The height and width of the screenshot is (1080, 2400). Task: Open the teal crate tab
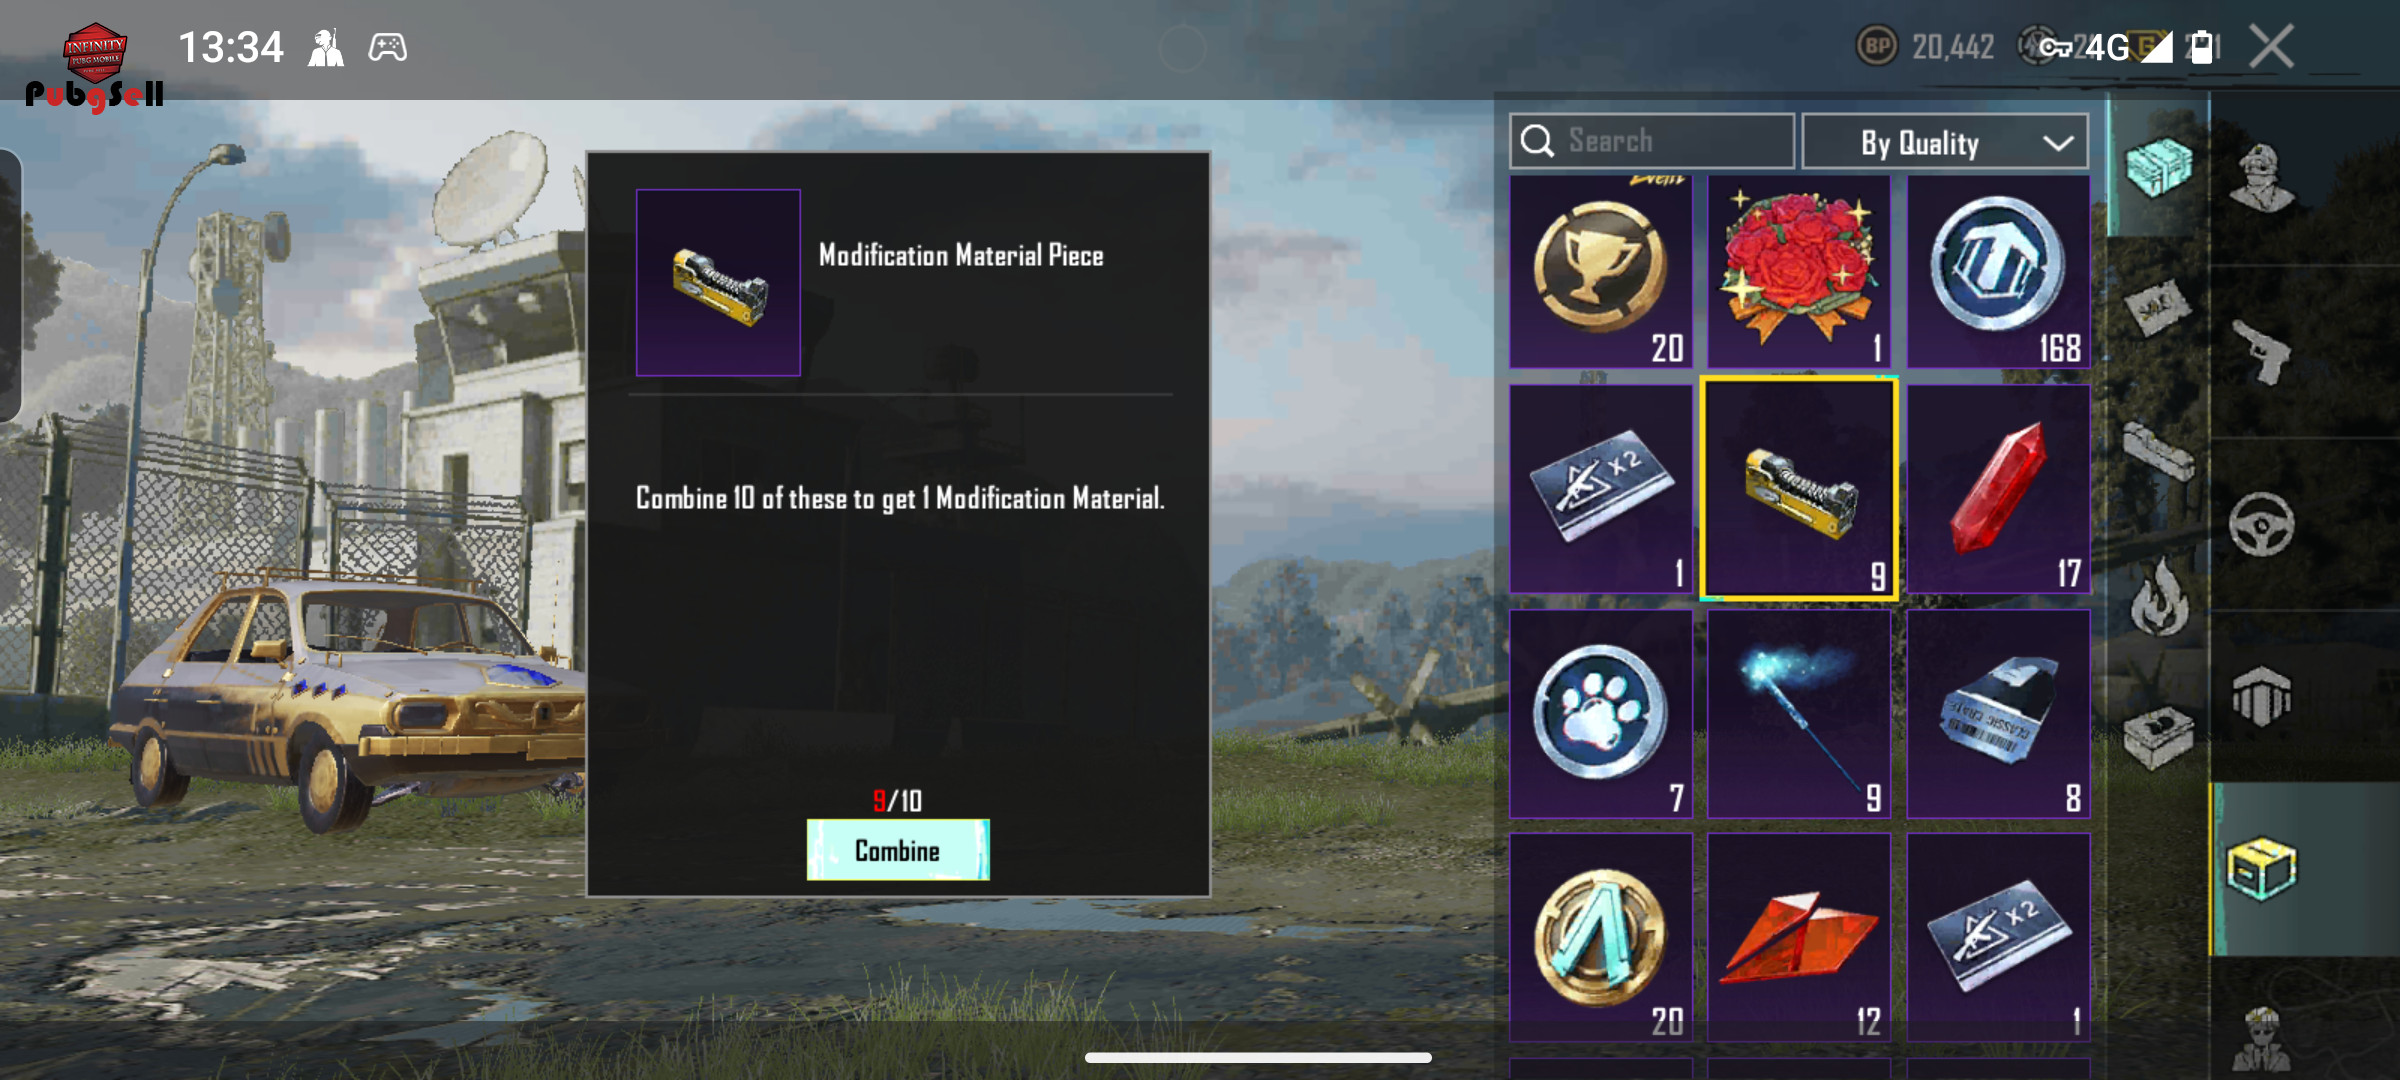[2159, 166]
